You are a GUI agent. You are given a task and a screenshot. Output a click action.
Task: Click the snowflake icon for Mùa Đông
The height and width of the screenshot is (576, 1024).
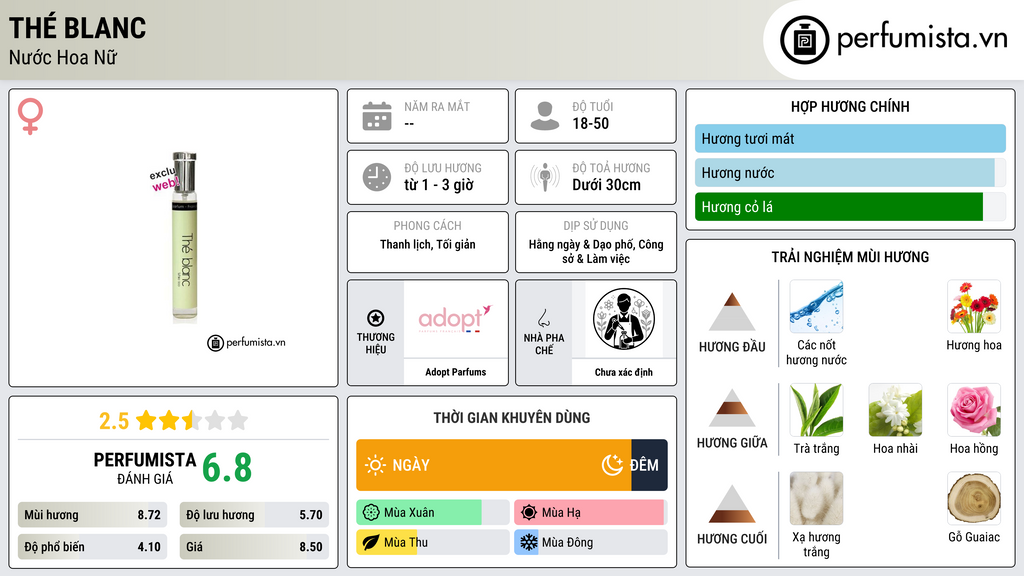pos(529,542)
